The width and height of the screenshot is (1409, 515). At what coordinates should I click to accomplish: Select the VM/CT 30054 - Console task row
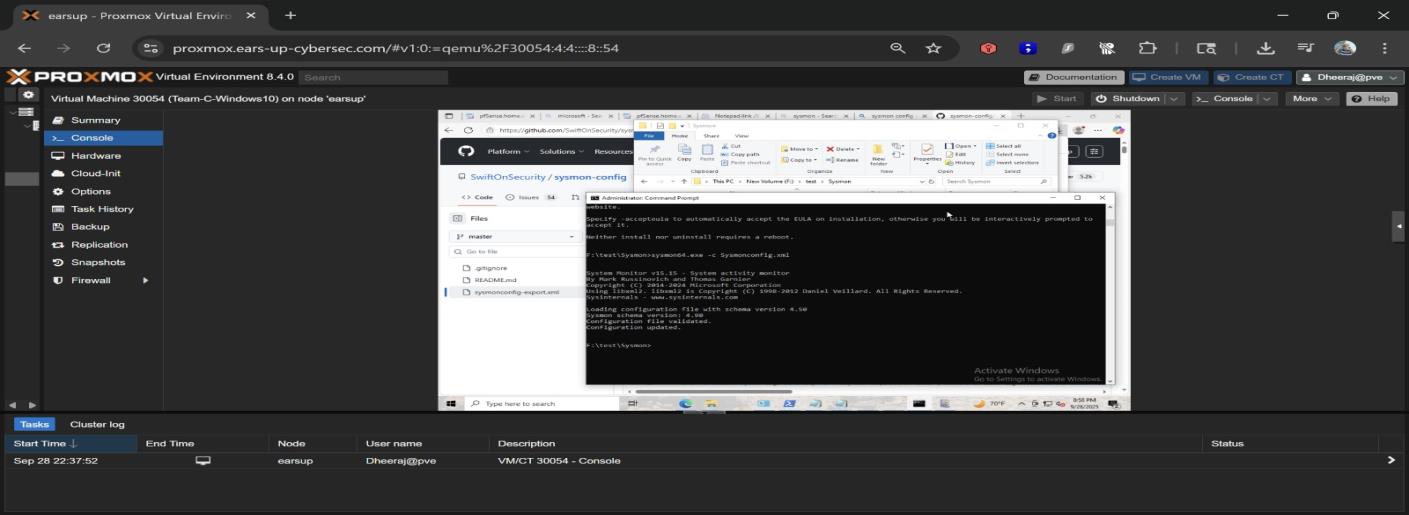click(702, 461)
